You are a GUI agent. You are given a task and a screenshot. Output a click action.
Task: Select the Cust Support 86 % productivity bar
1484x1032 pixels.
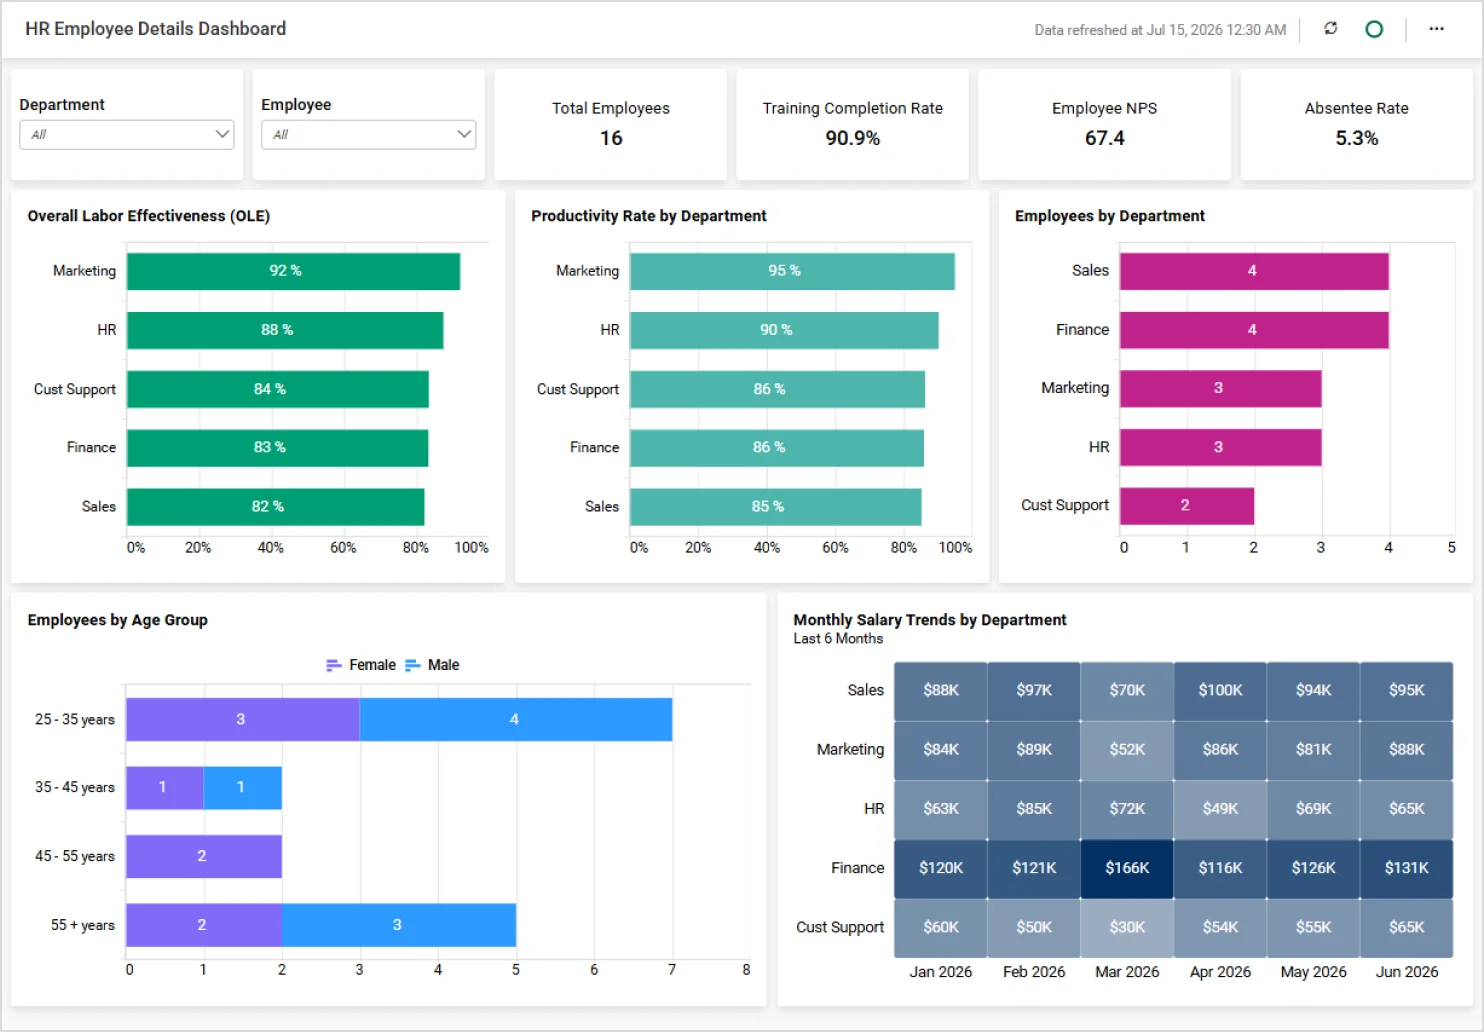pyautogui.click(x=777, y=389)
